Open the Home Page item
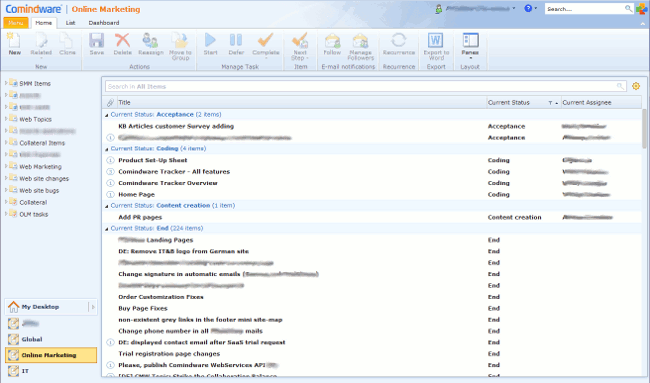This screenshot has height=383, width=650. (136, 194)
